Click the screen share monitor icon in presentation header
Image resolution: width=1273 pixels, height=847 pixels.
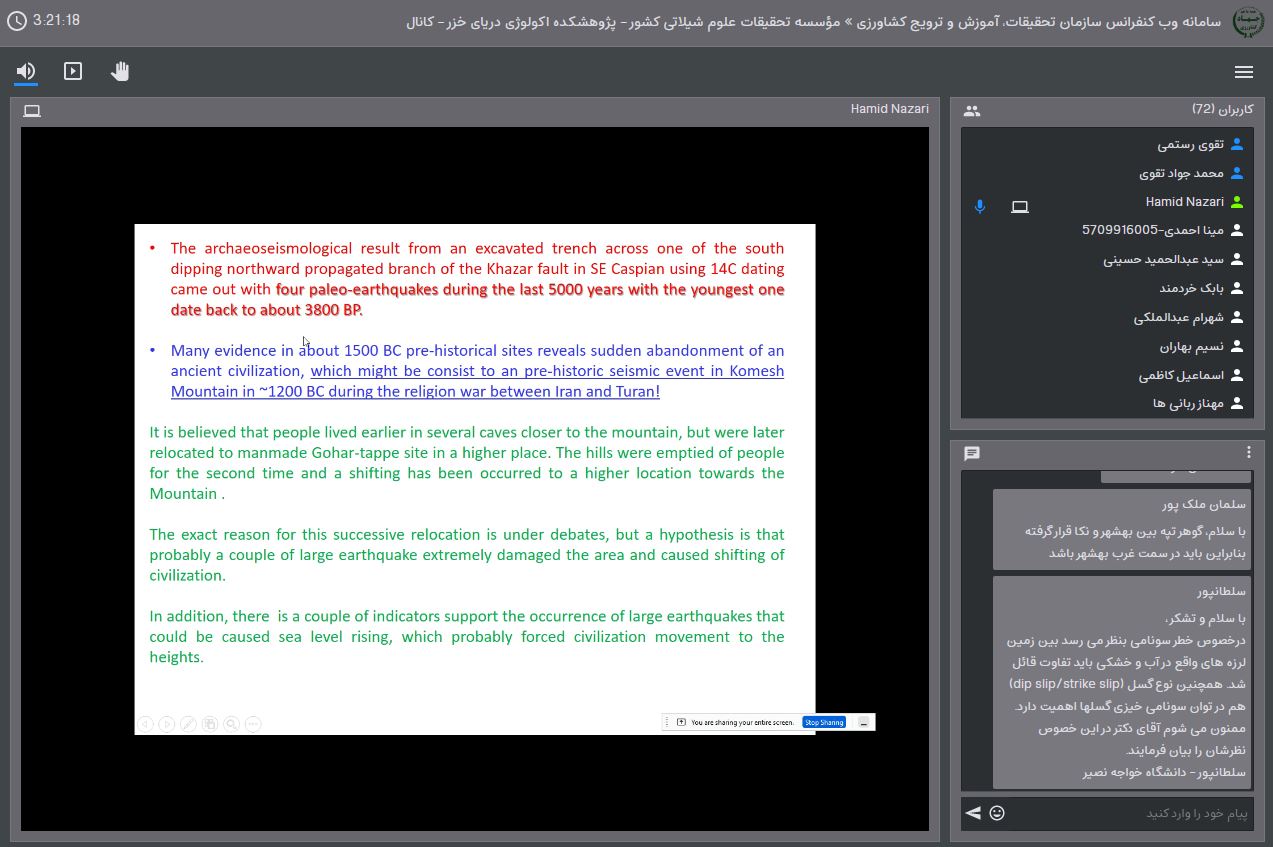(32, 111)
